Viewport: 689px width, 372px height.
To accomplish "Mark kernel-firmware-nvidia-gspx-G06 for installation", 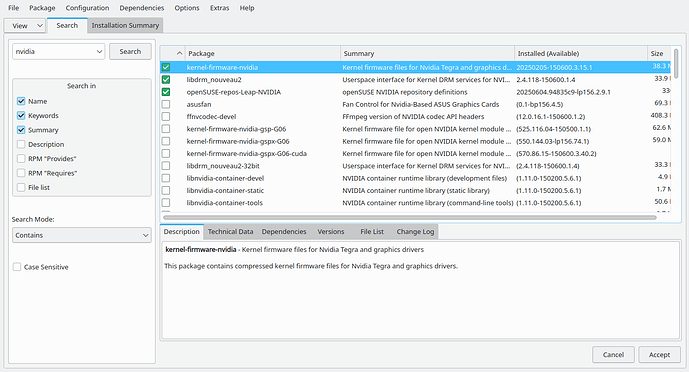I will click(166, 141).
